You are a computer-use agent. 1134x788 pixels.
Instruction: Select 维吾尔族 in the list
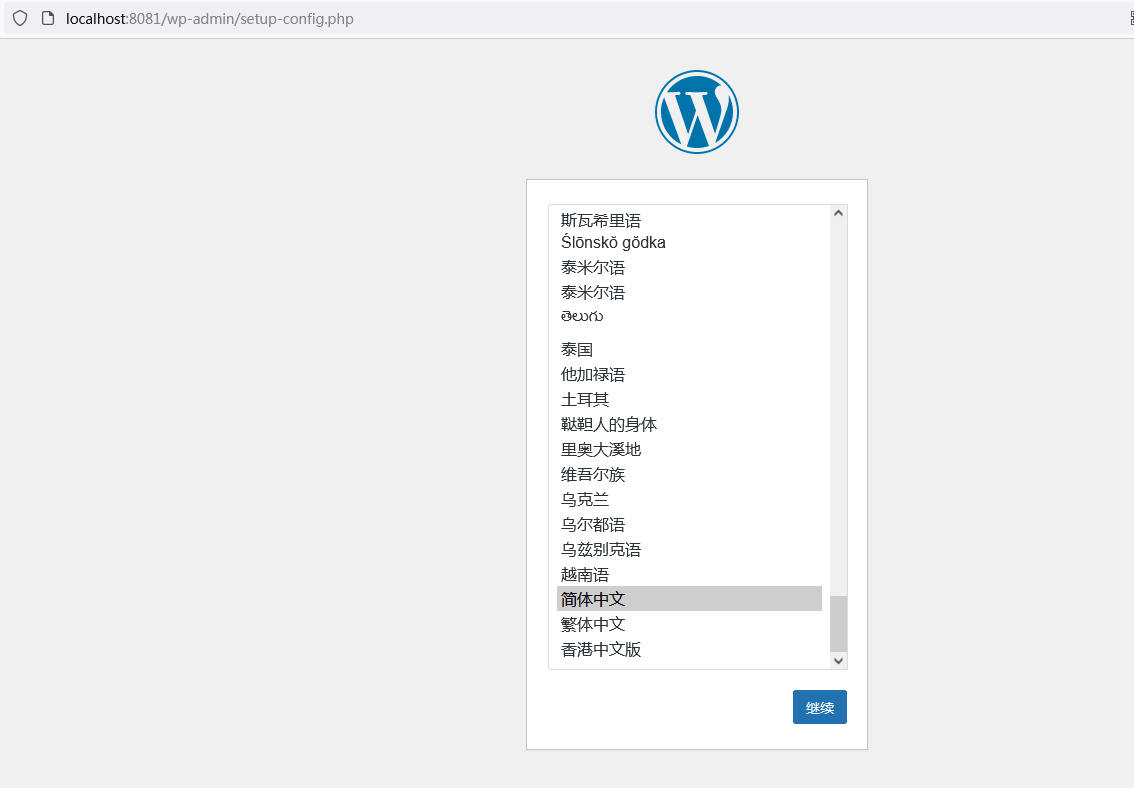tap(592, 473)
